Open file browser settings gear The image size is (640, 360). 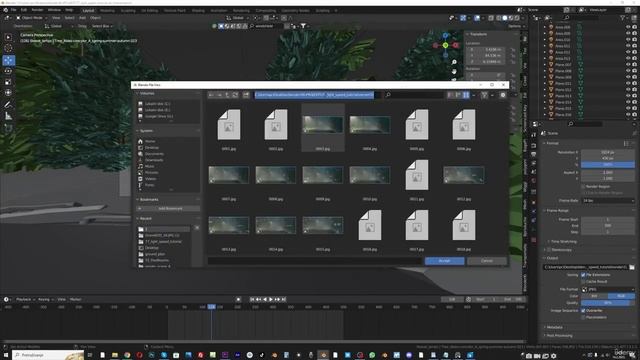point(503,95)
